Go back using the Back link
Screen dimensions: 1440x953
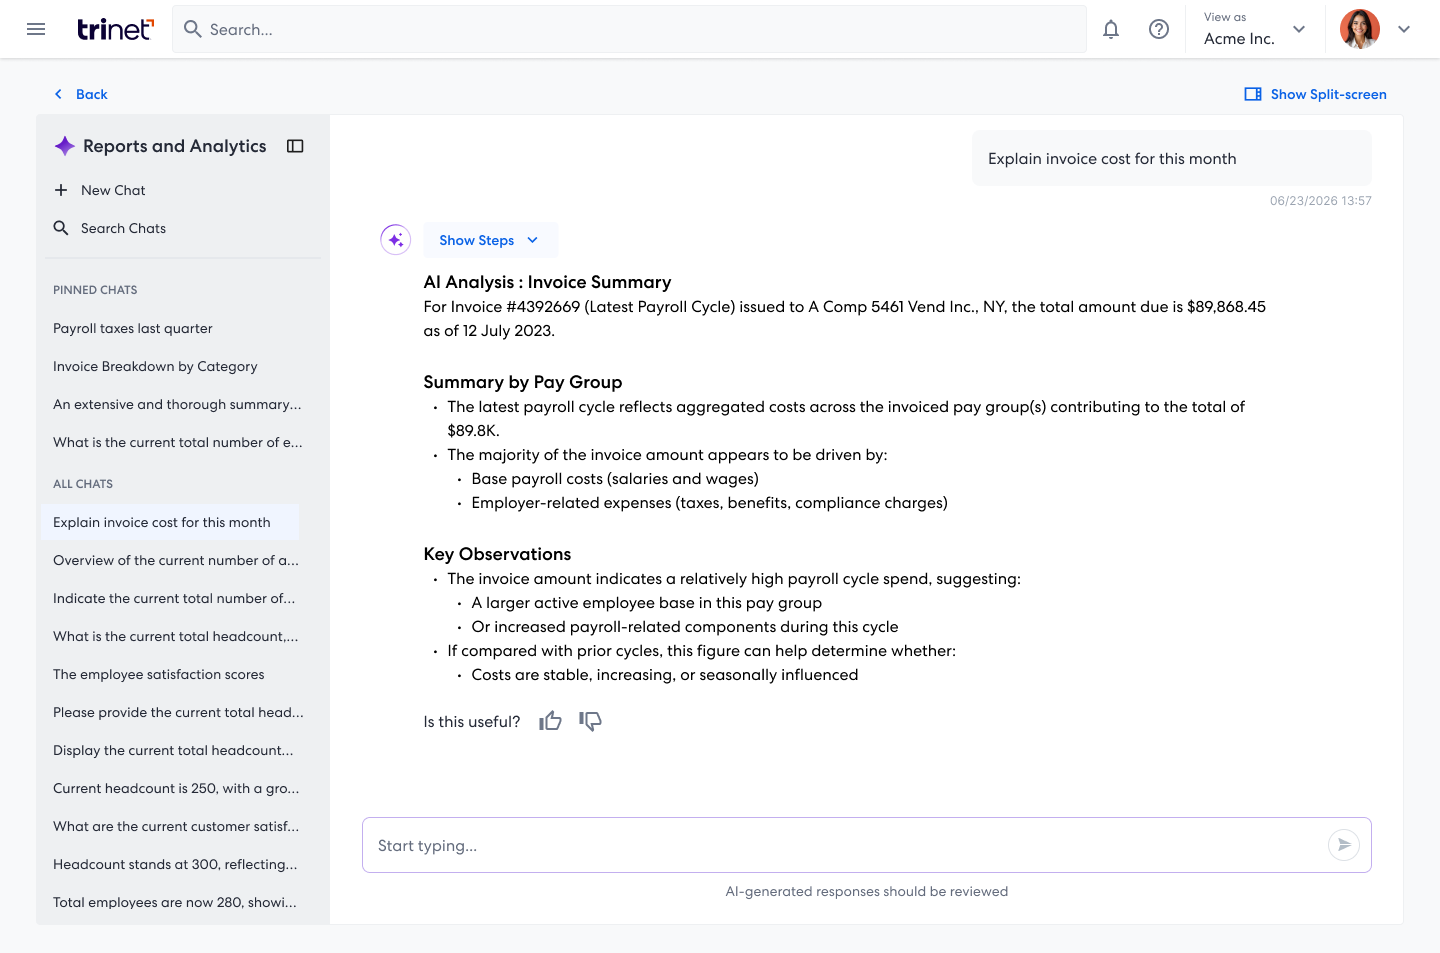[80, 94]
